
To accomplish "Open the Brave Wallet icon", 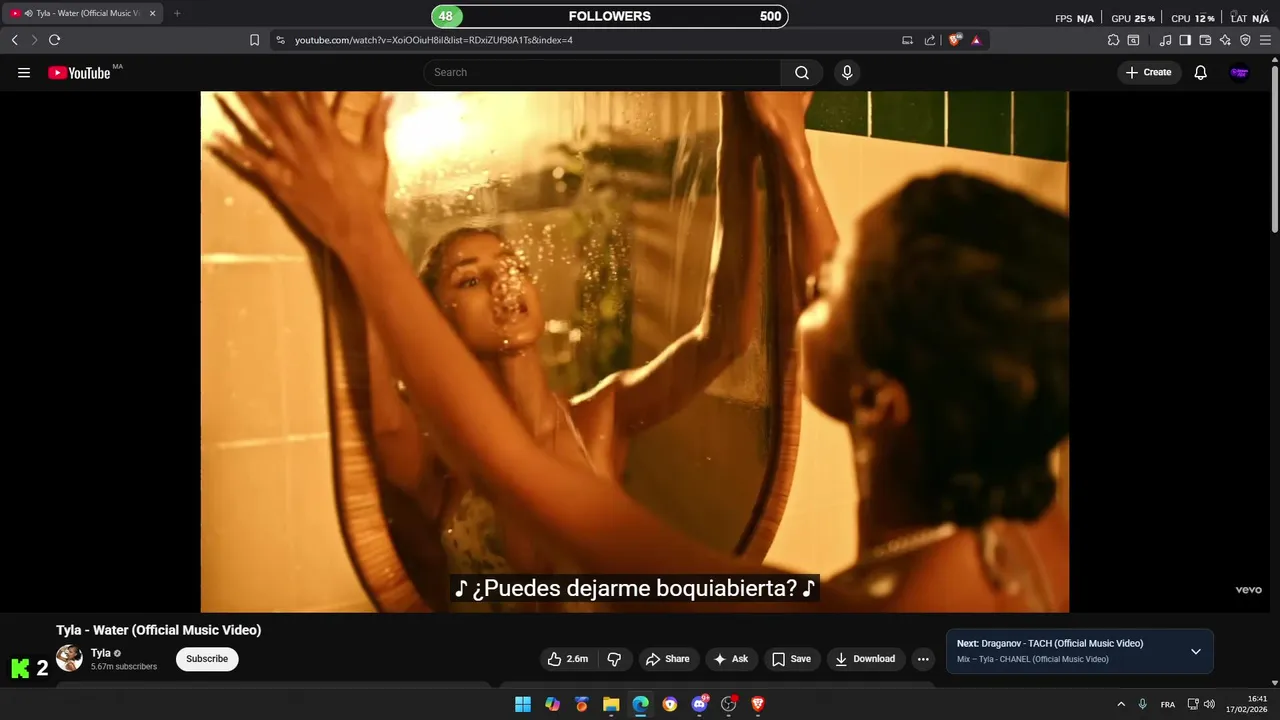I will (1205, 40).
